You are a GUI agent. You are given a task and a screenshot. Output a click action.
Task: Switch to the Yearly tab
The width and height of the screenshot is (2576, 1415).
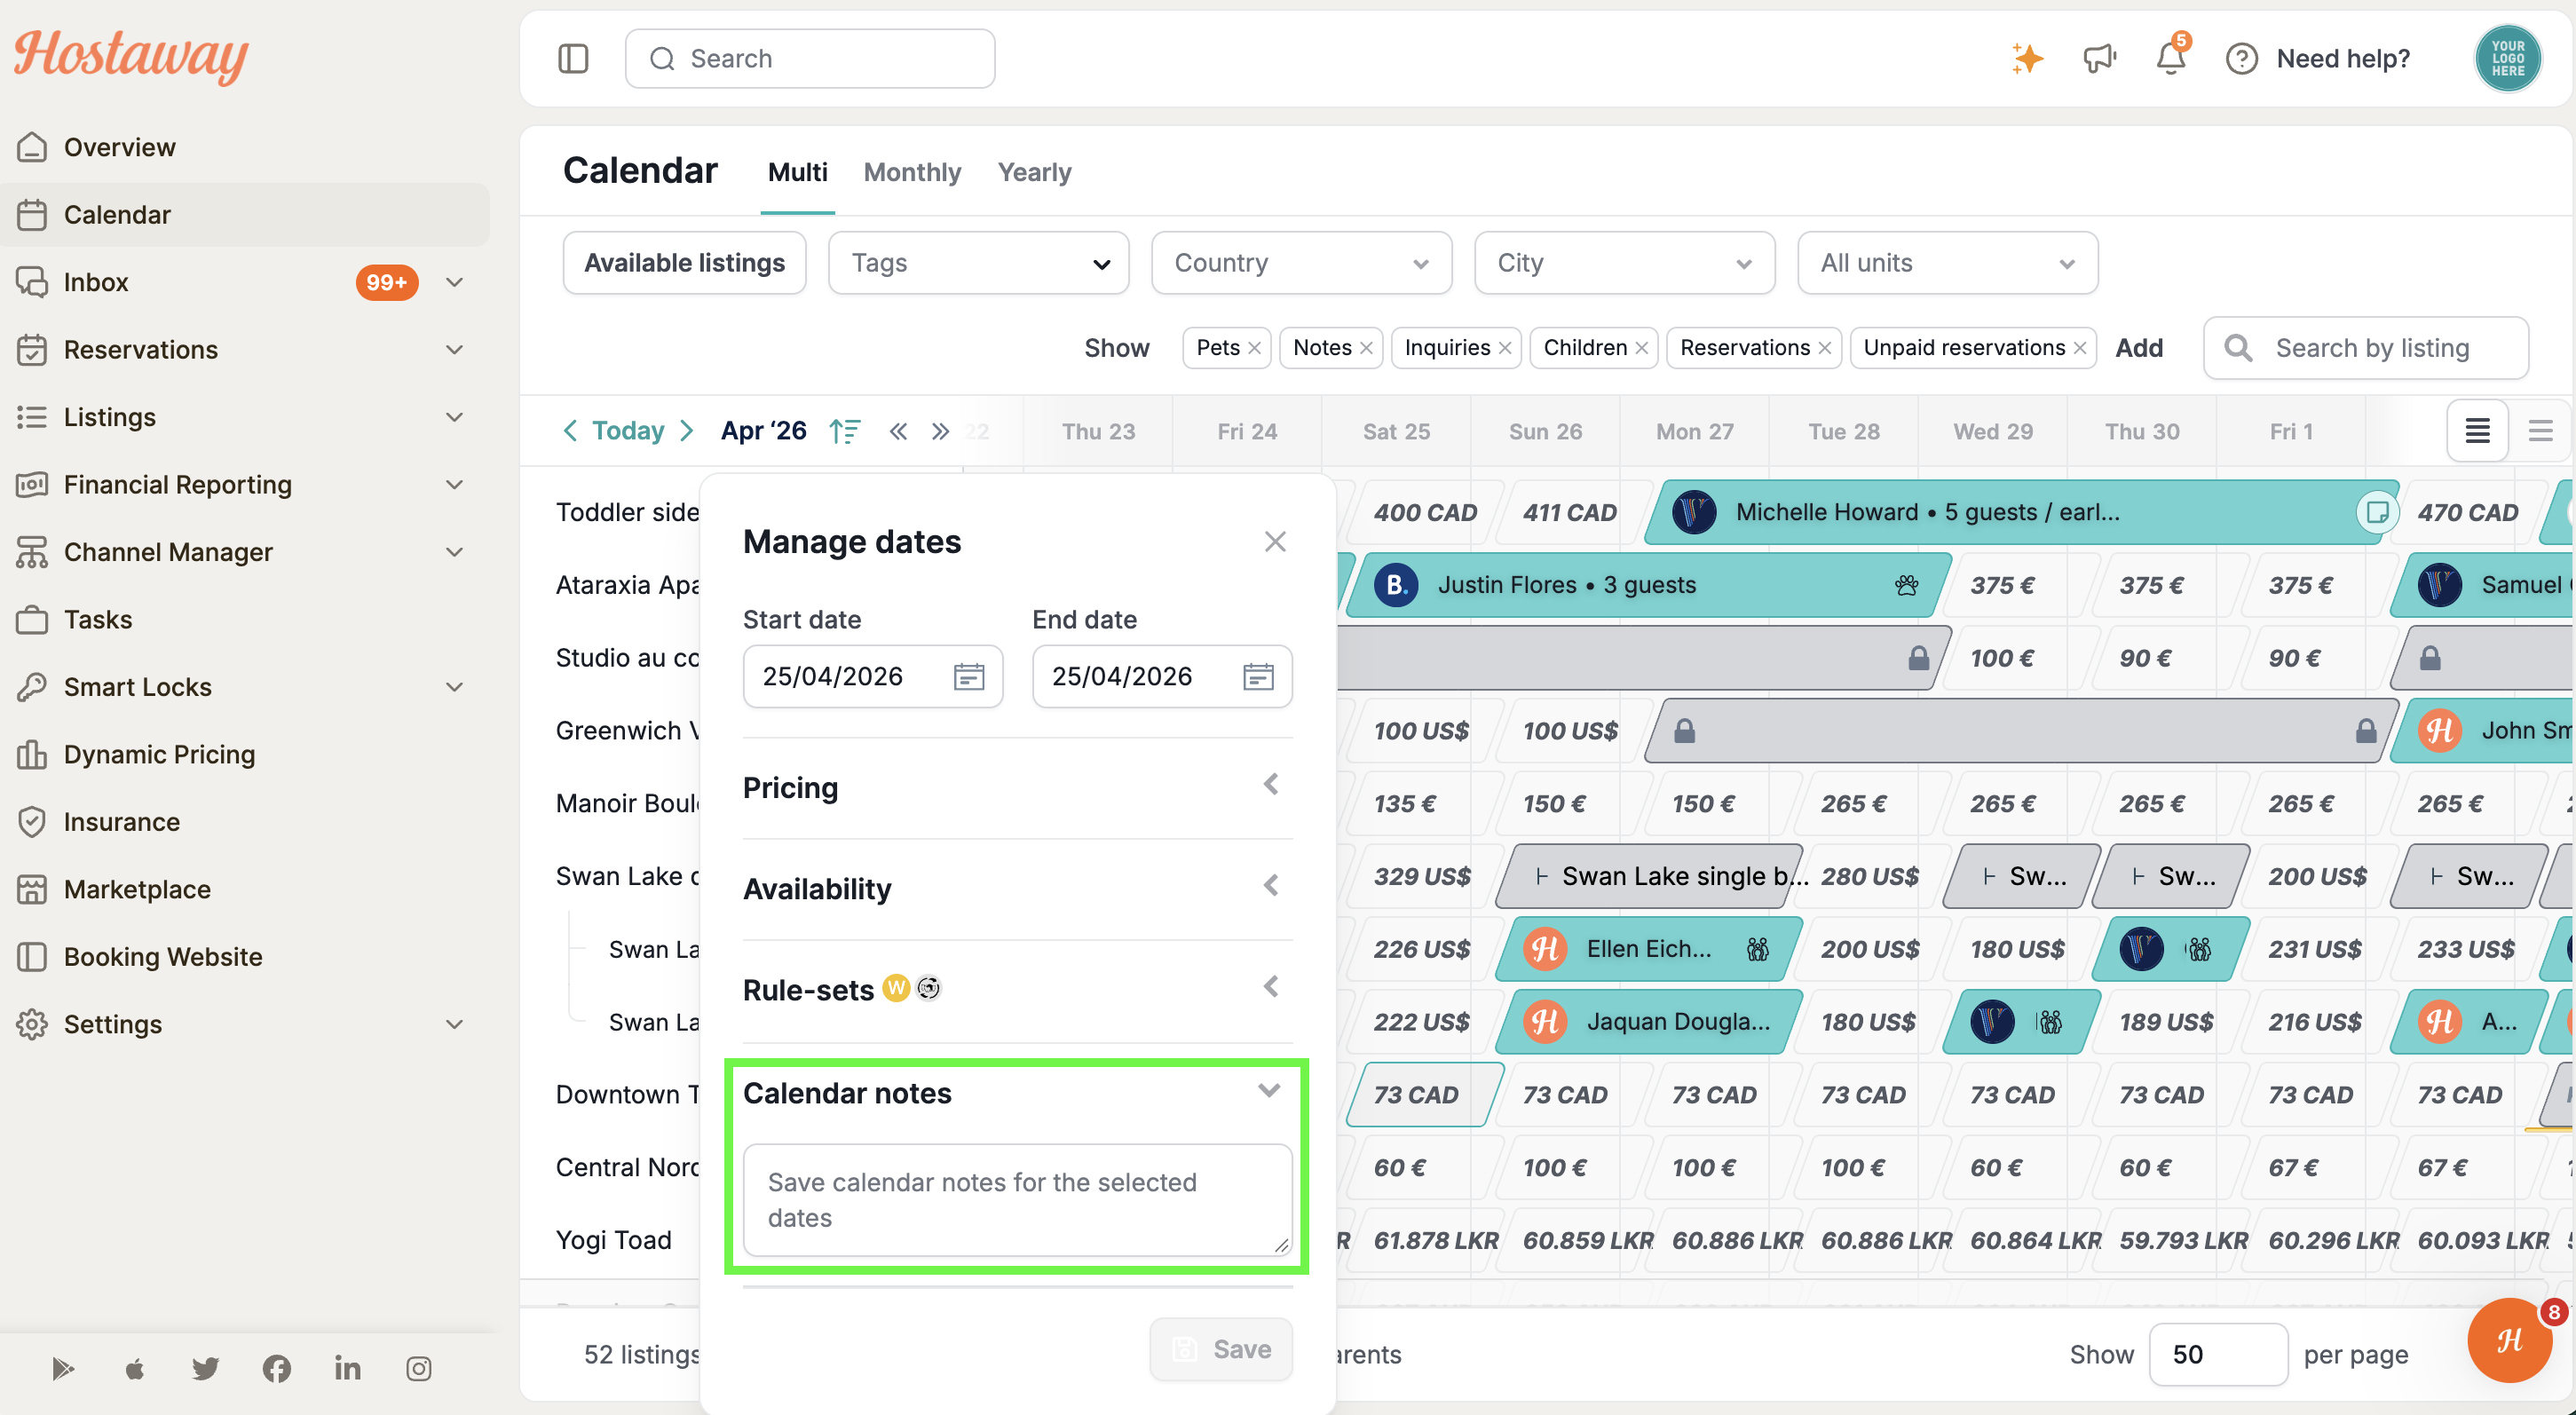(x=1034, y=172)
